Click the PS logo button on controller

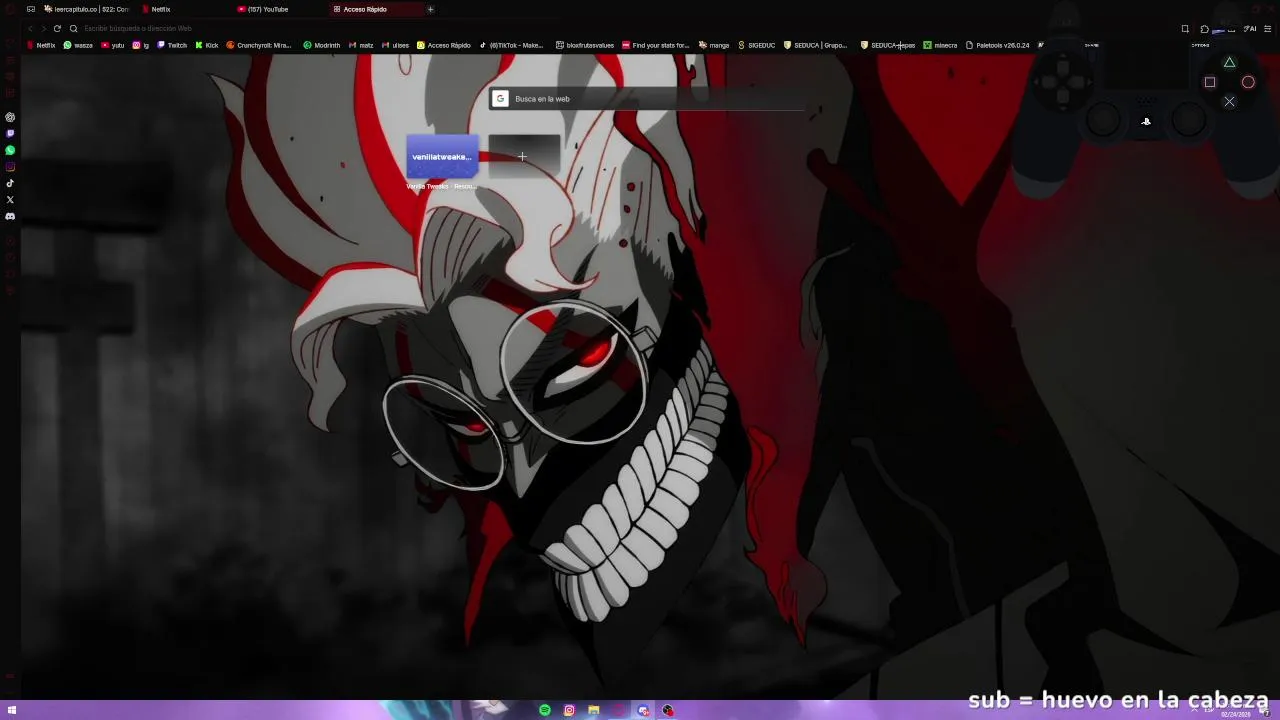[1146, 121]
